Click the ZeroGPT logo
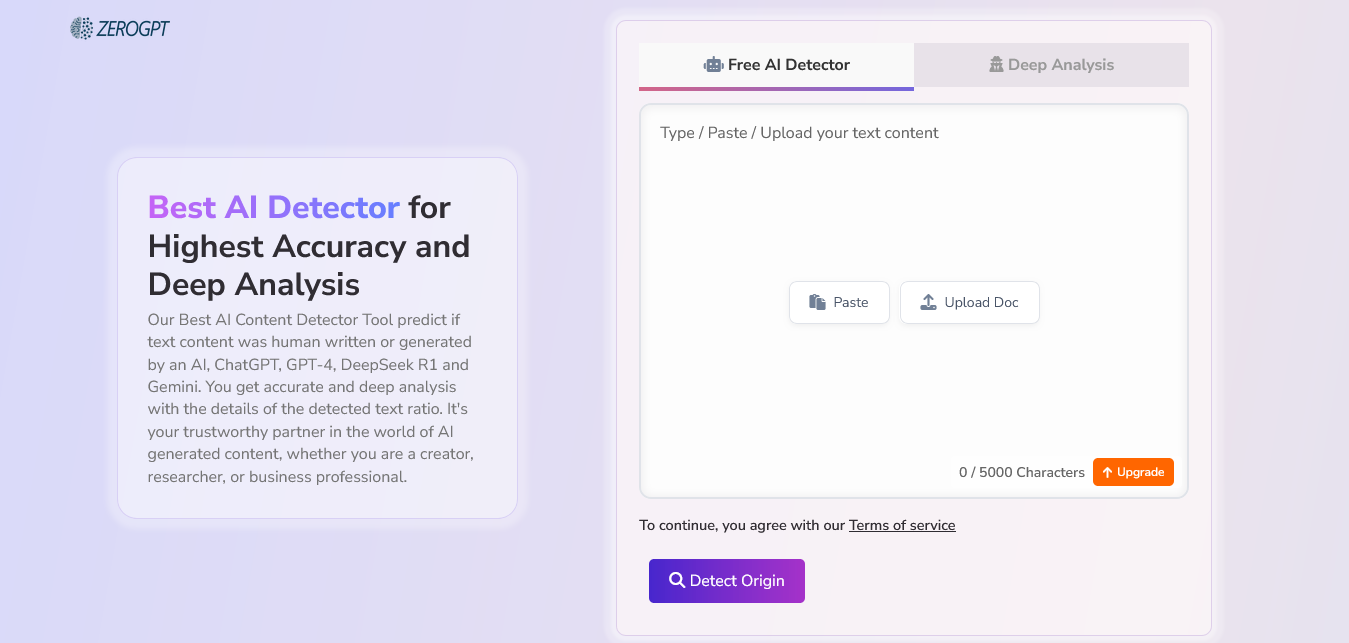1349x643 pixels. click(x=120, y=28)
